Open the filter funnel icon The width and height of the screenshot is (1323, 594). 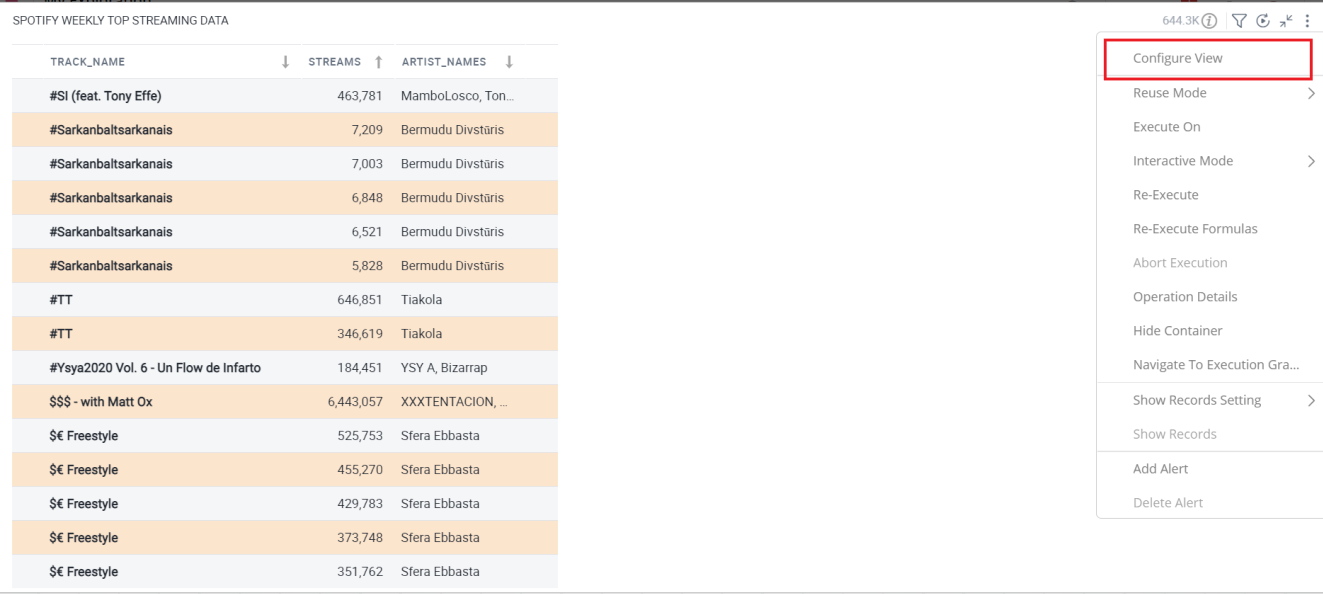tap(1238, 20)
